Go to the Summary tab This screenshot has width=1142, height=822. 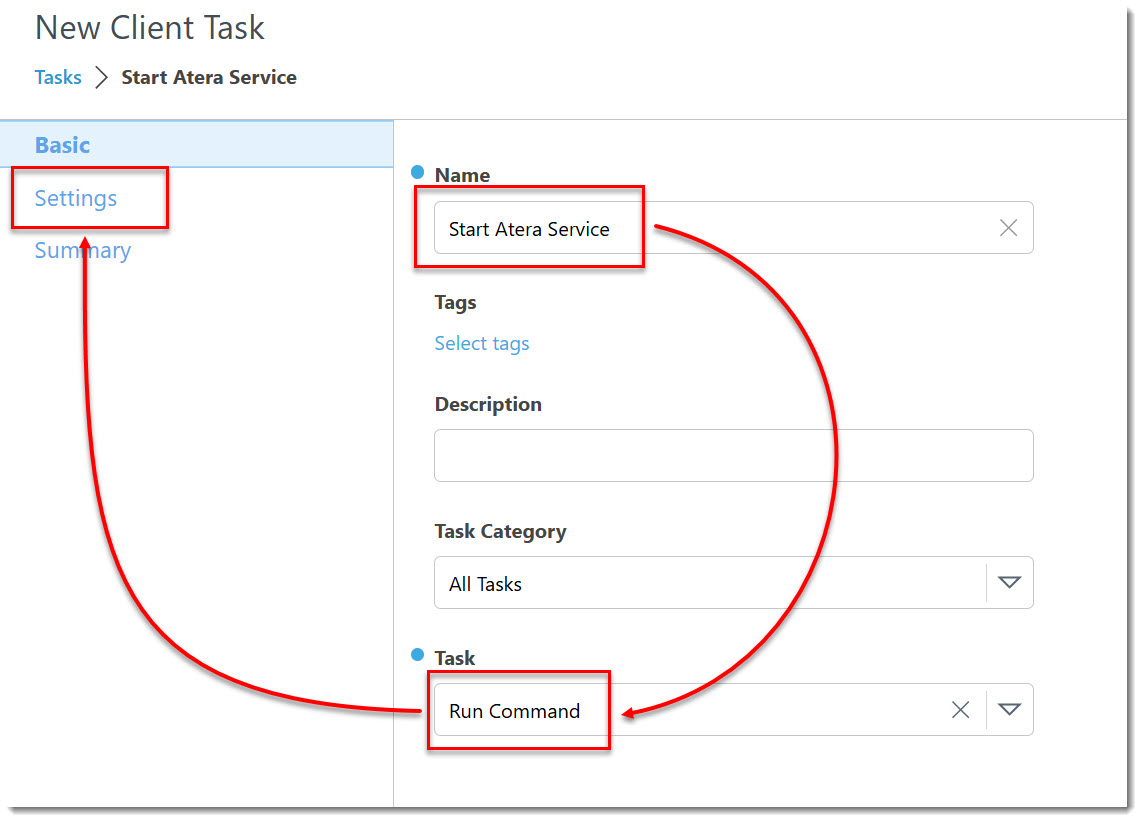tap(83, 250)
